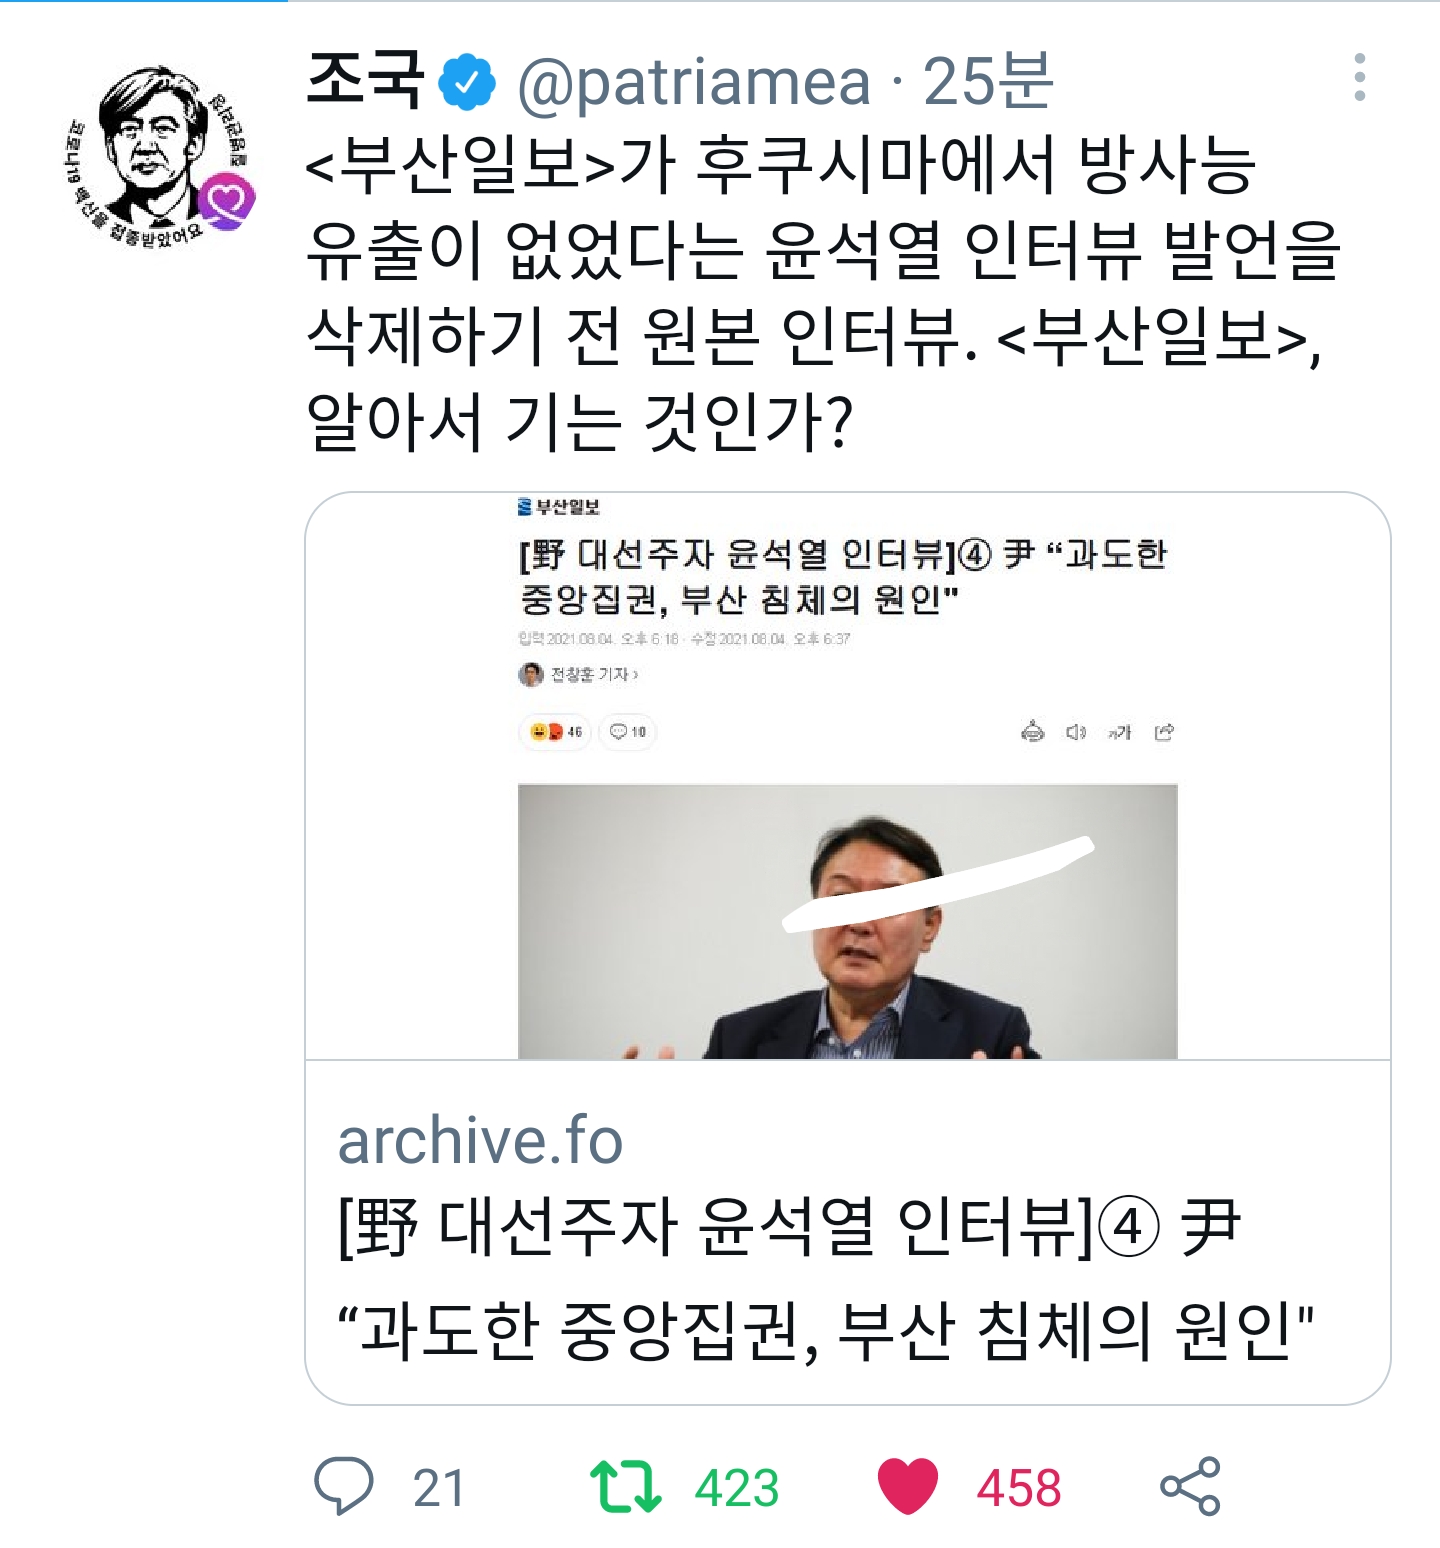
Task: Click the green retweet arrows icon
Action: tap(625, 1486)
